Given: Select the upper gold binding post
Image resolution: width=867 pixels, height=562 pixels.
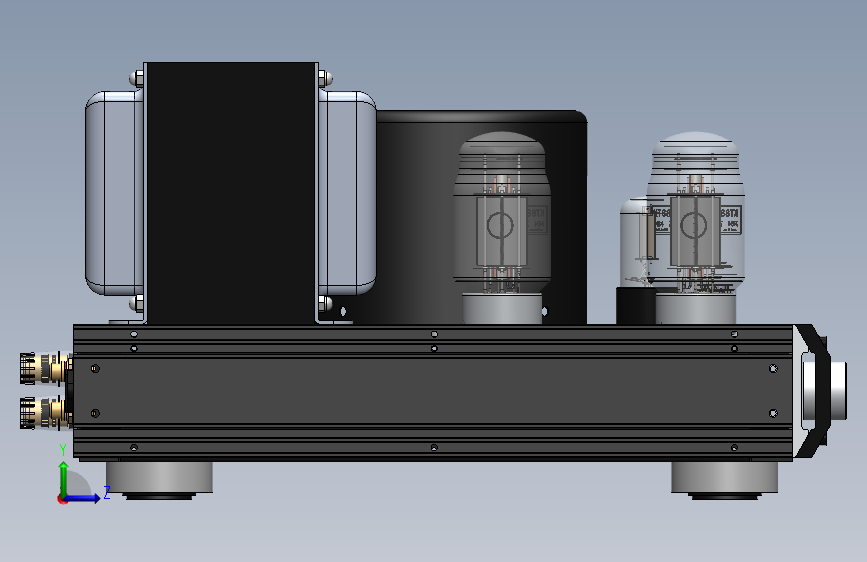Looking at the screenshot, I should pos(46,368).
